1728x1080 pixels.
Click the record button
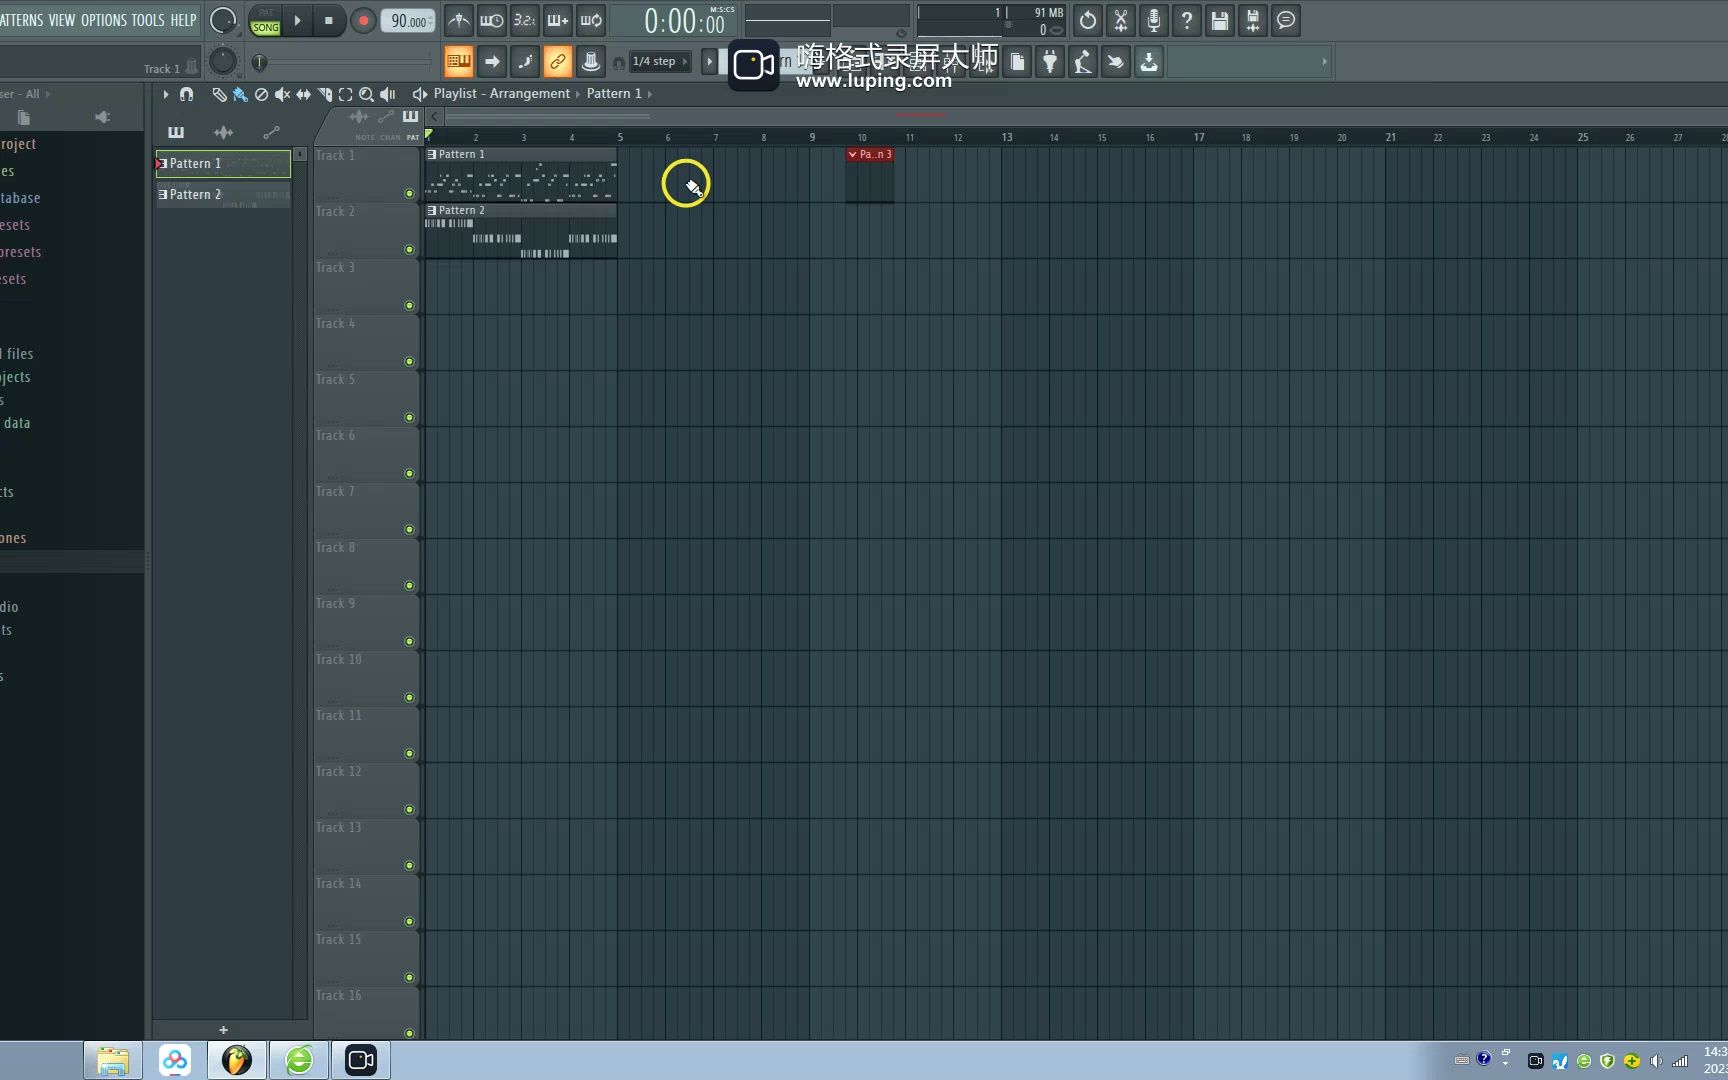(x=363, y=20)
